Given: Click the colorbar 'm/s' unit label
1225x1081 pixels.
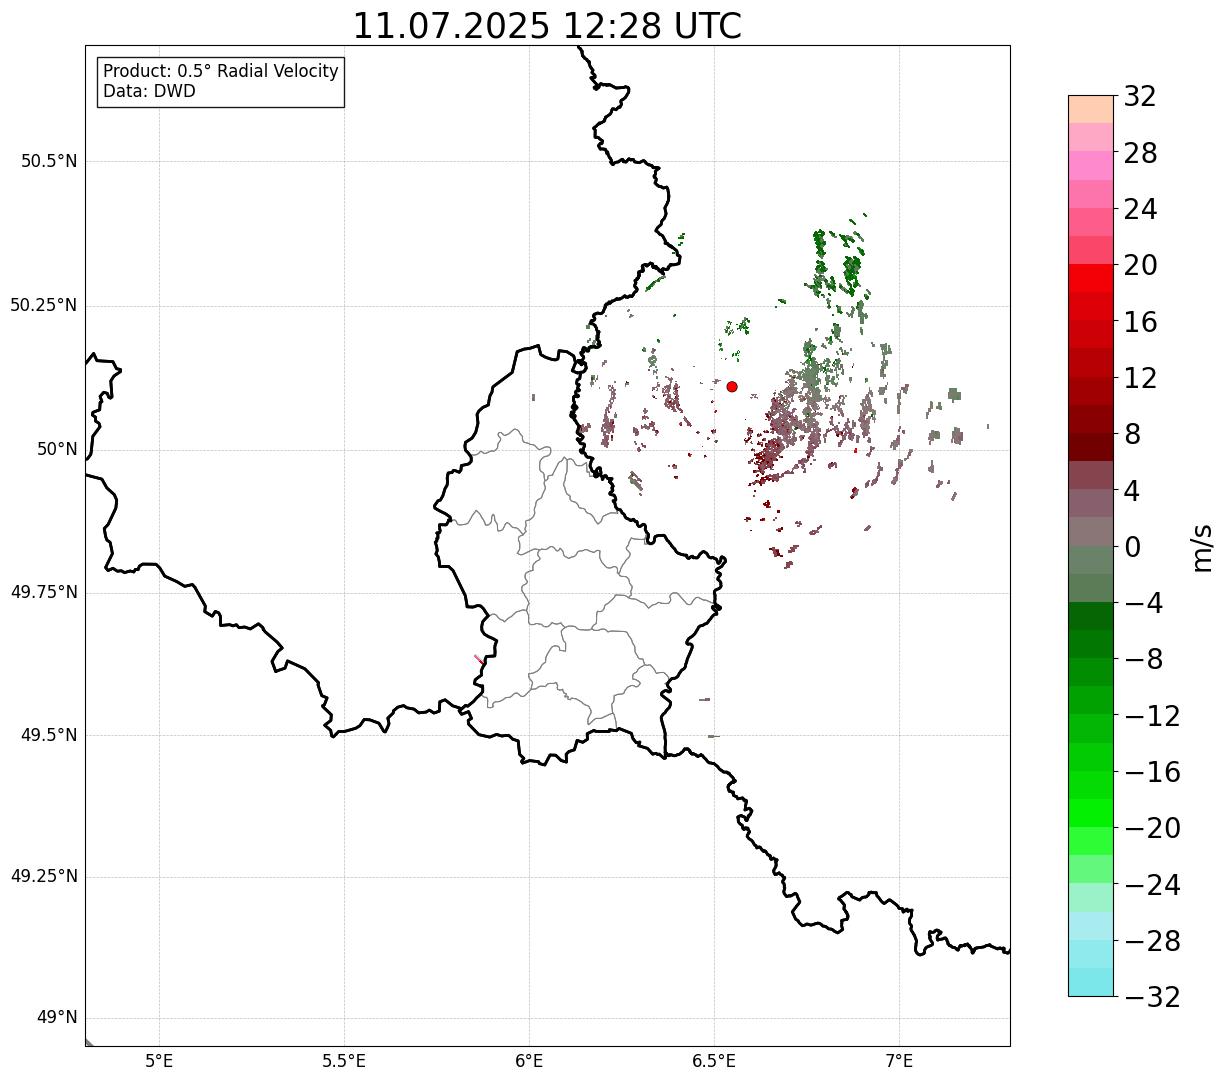Looking at the screenshot, I should pyautogui.click(x=1202, y=547).
